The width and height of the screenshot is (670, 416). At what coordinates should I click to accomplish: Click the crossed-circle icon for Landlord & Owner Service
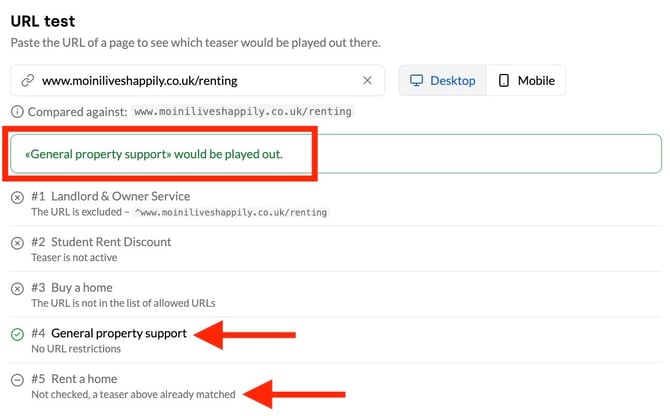click(x=17, y=198)
